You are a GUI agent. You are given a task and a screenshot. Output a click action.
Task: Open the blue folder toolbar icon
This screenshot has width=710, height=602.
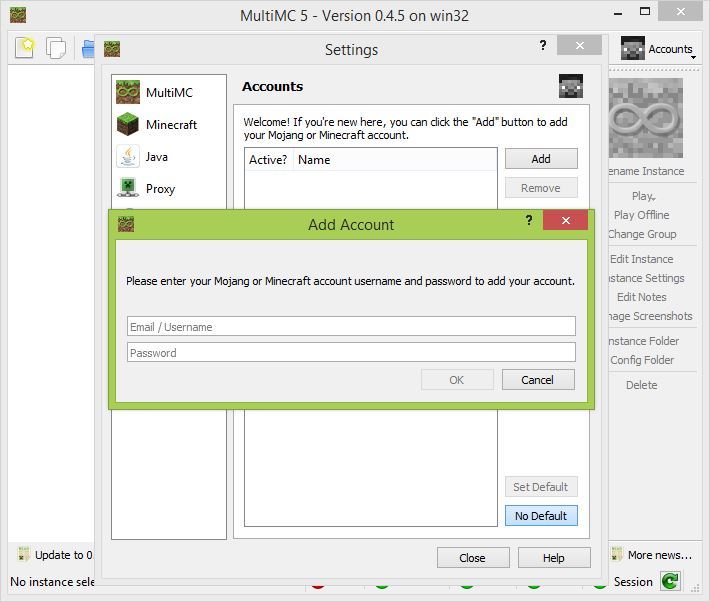coord(88,48)
